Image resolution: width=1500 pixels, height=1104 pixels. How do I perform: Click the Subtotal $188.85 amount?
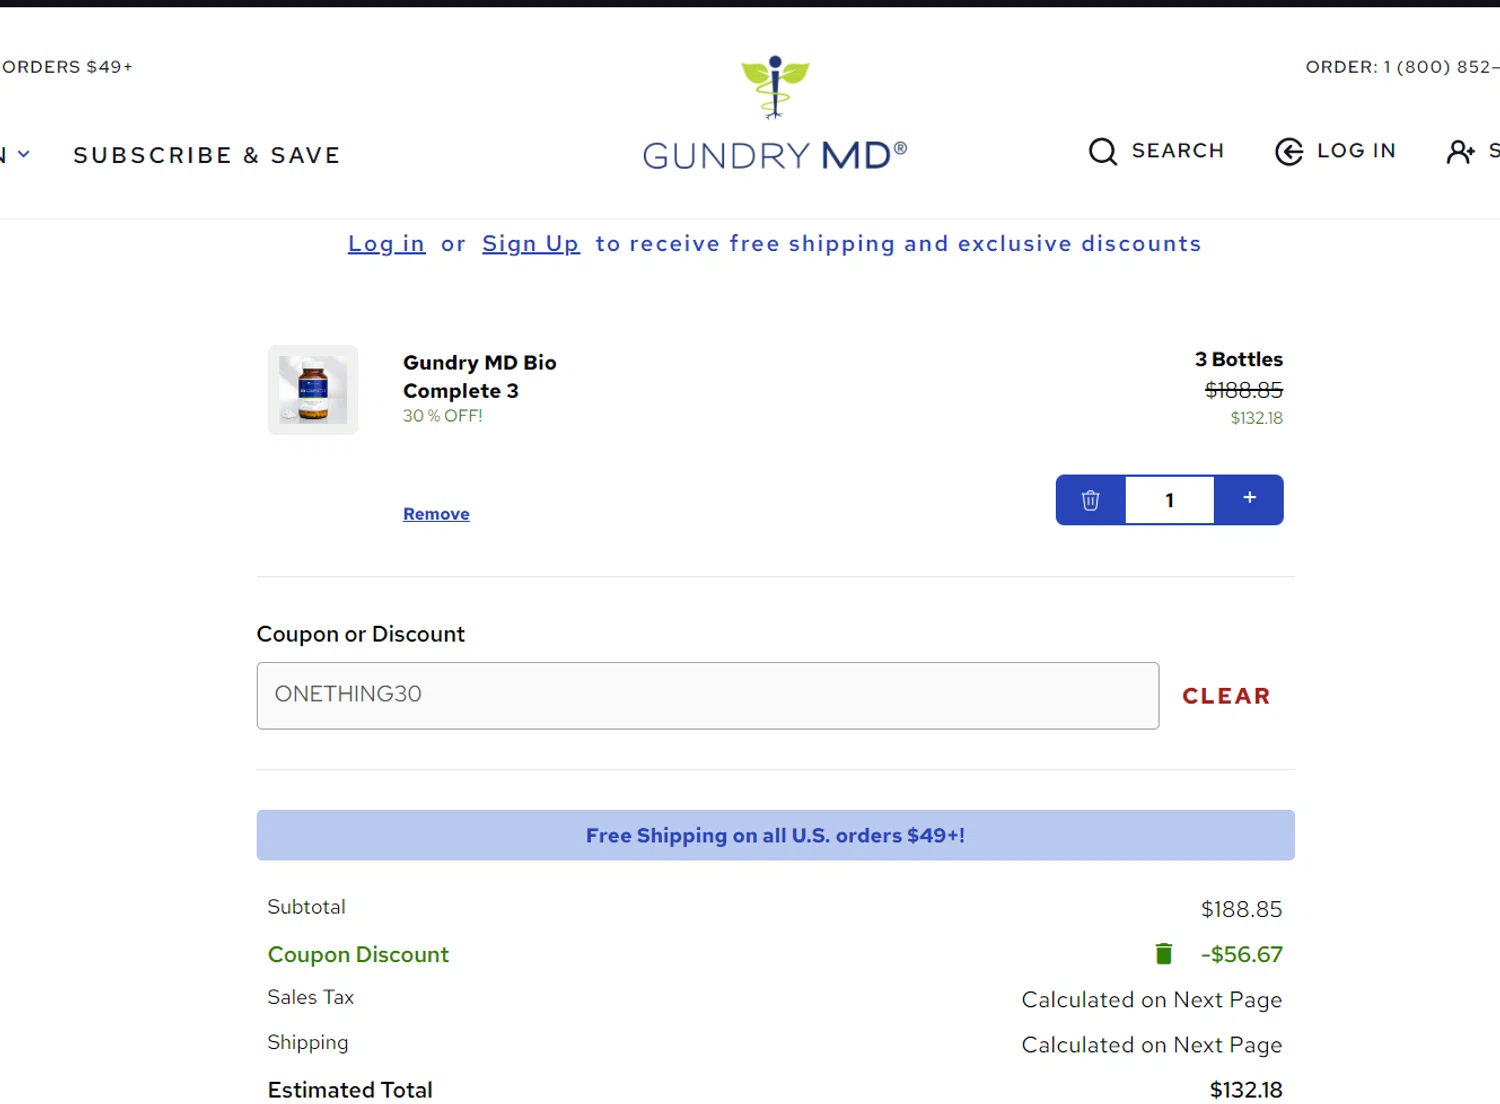1241,909
